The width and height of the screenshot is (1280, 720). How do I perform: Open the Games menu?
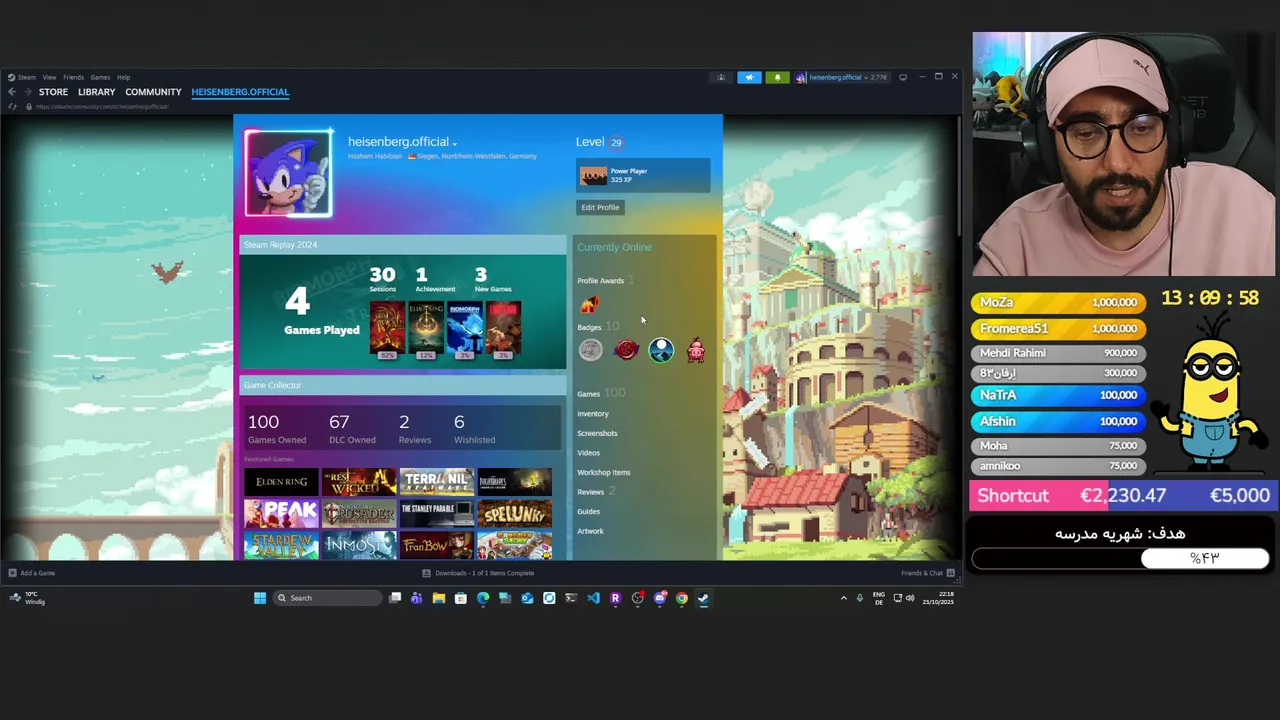coord(100,77)
